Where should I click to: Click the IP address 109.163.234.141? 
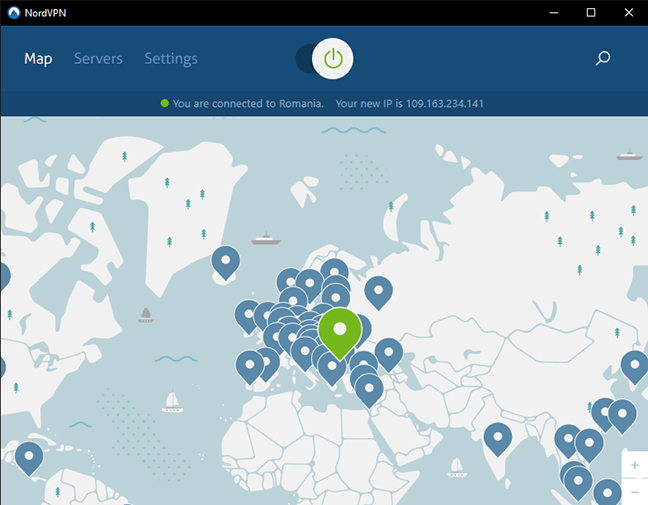pos(445,103)
